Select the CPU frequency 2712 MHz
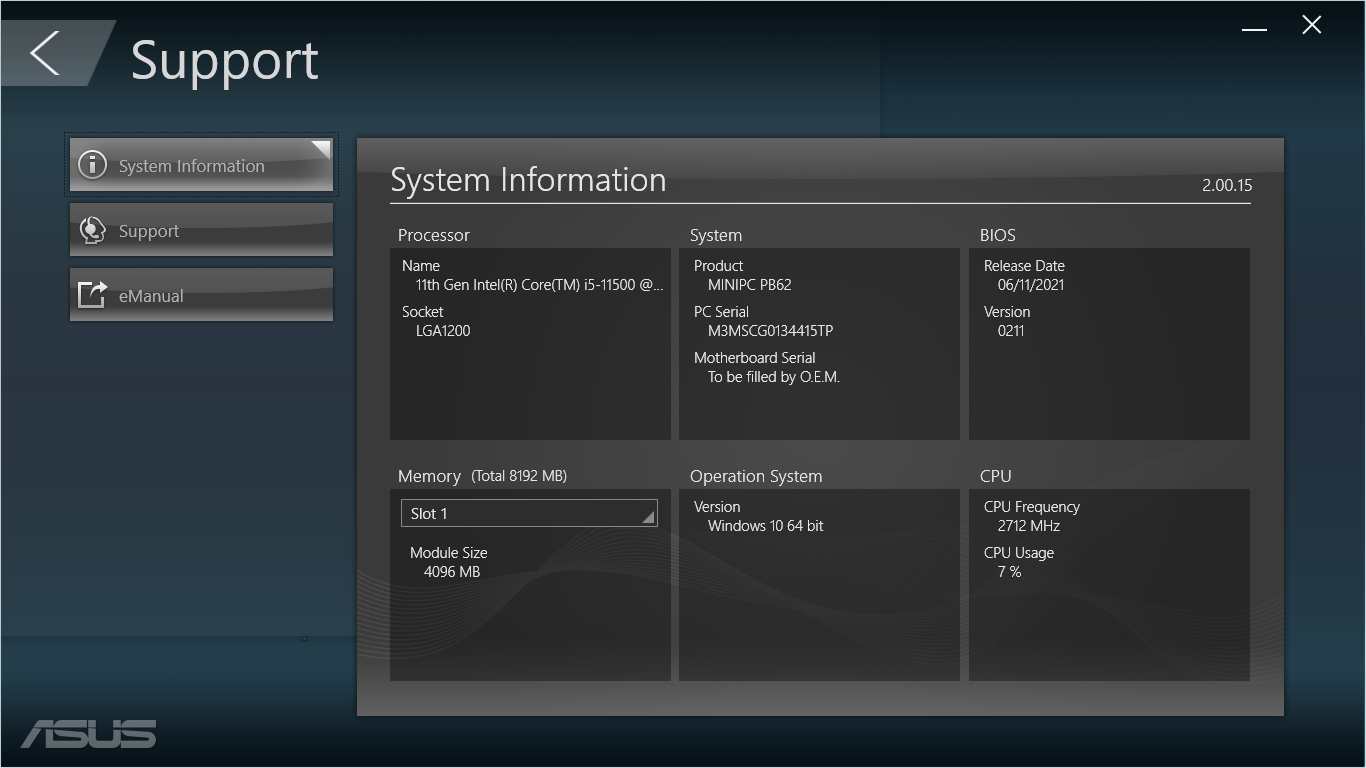This screenshot has width=1366, height=768. tap(1029, 526)
